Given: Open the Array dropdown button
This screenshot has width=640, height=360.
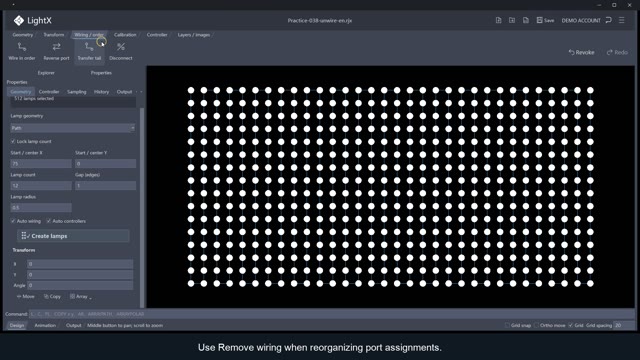Looking at the screenshot, I should coord(80,296).
